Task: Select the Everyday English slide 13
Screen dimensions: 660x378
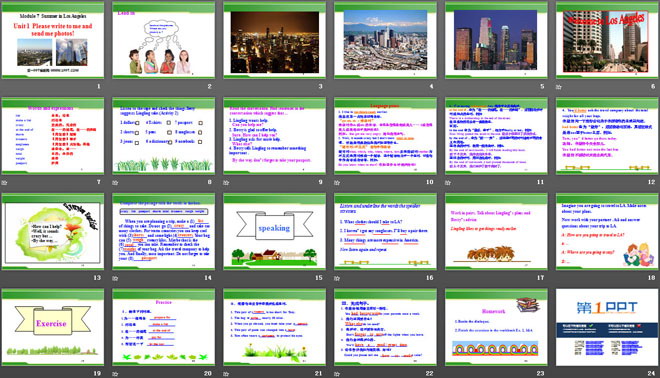Action: [x=53, y=232]
